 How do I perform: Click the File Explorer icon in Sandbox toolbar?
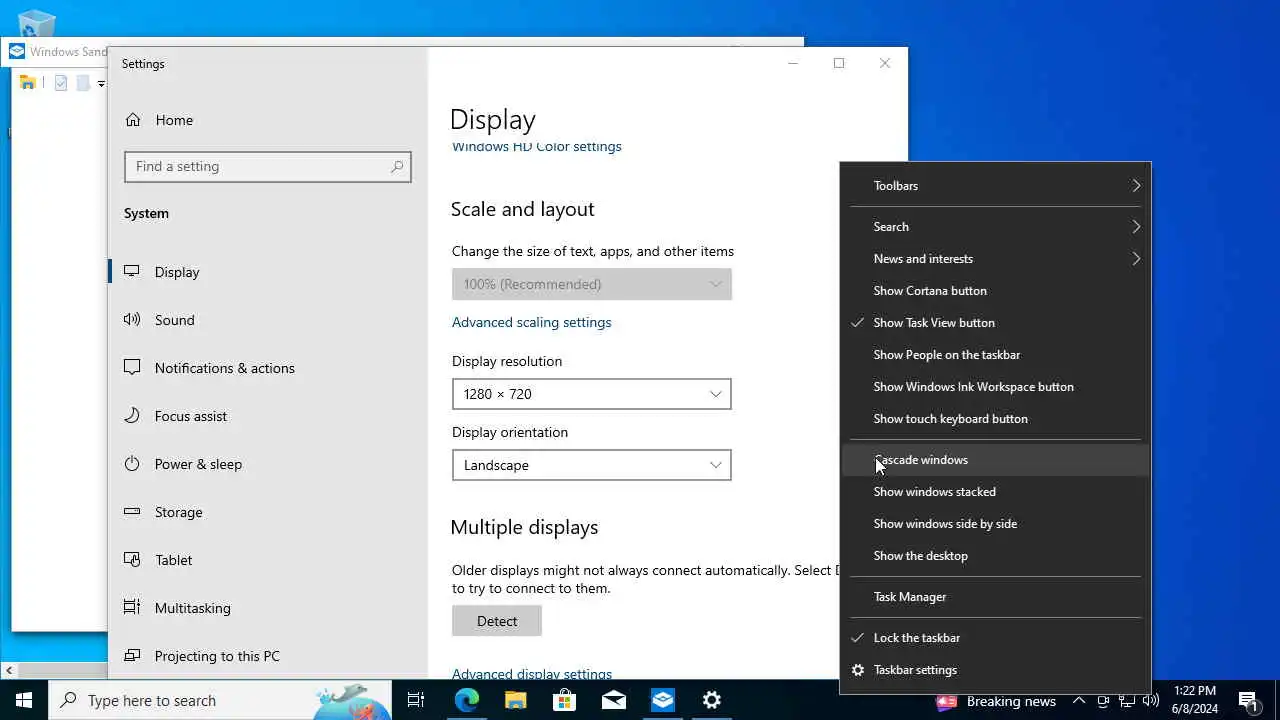coord(28,83)
